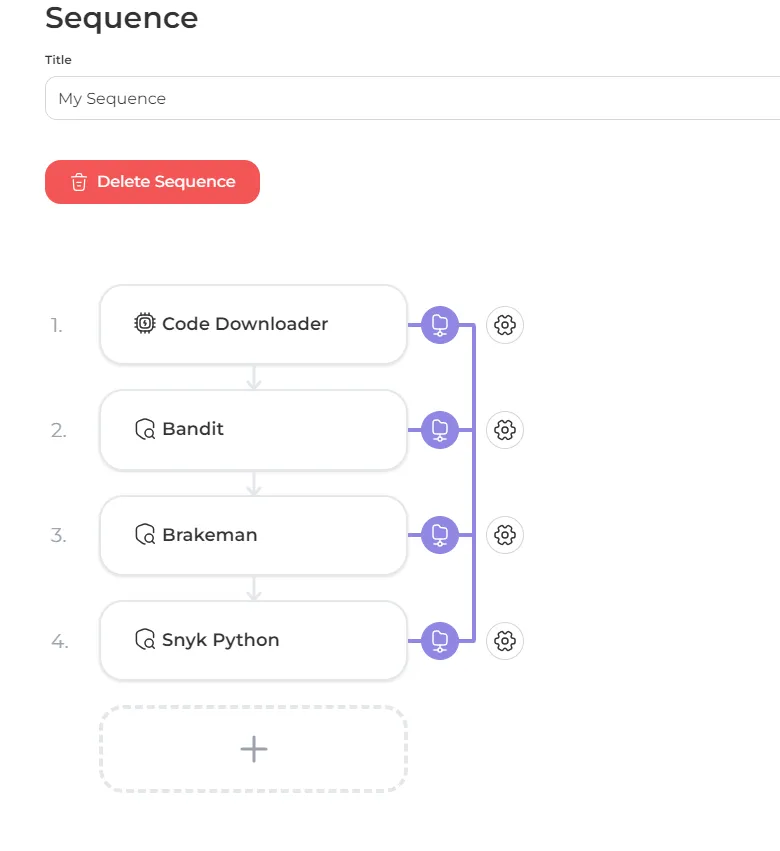
Task: Open settings gear for Bandit
Action: [505, 430]
